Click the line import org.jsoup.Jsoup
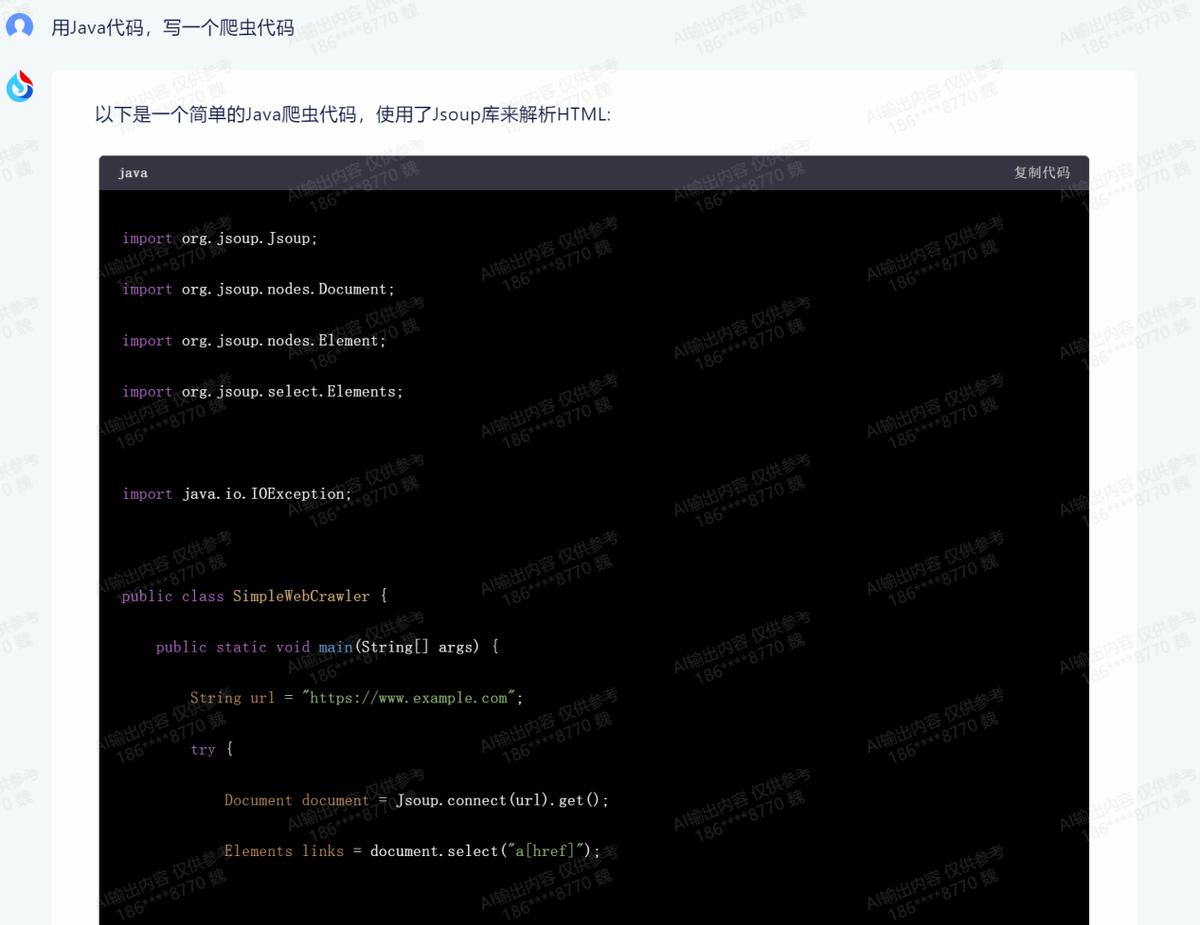Image resolution: width=1200 pixels, height=925 pixels. click(x=220, y=238)
